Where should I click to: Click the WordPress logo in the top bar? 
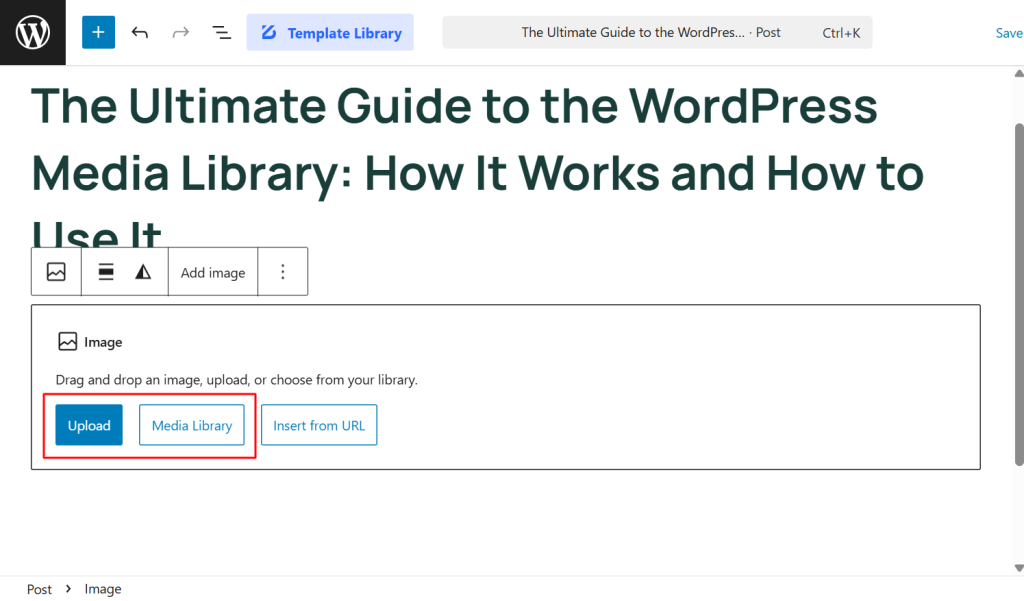click(x=32, y=31)
